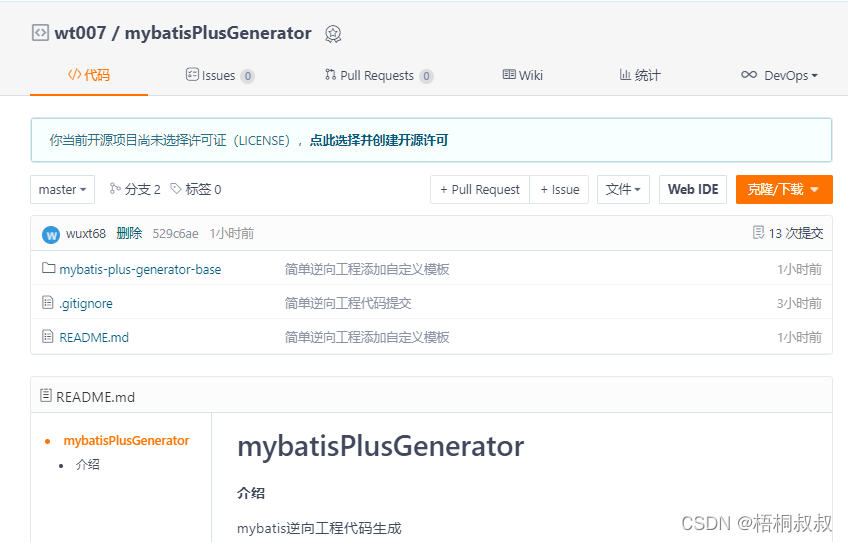This screenshot has width=848, height=542.
Task: Open the latest commit message 删除
Action: 129,233
